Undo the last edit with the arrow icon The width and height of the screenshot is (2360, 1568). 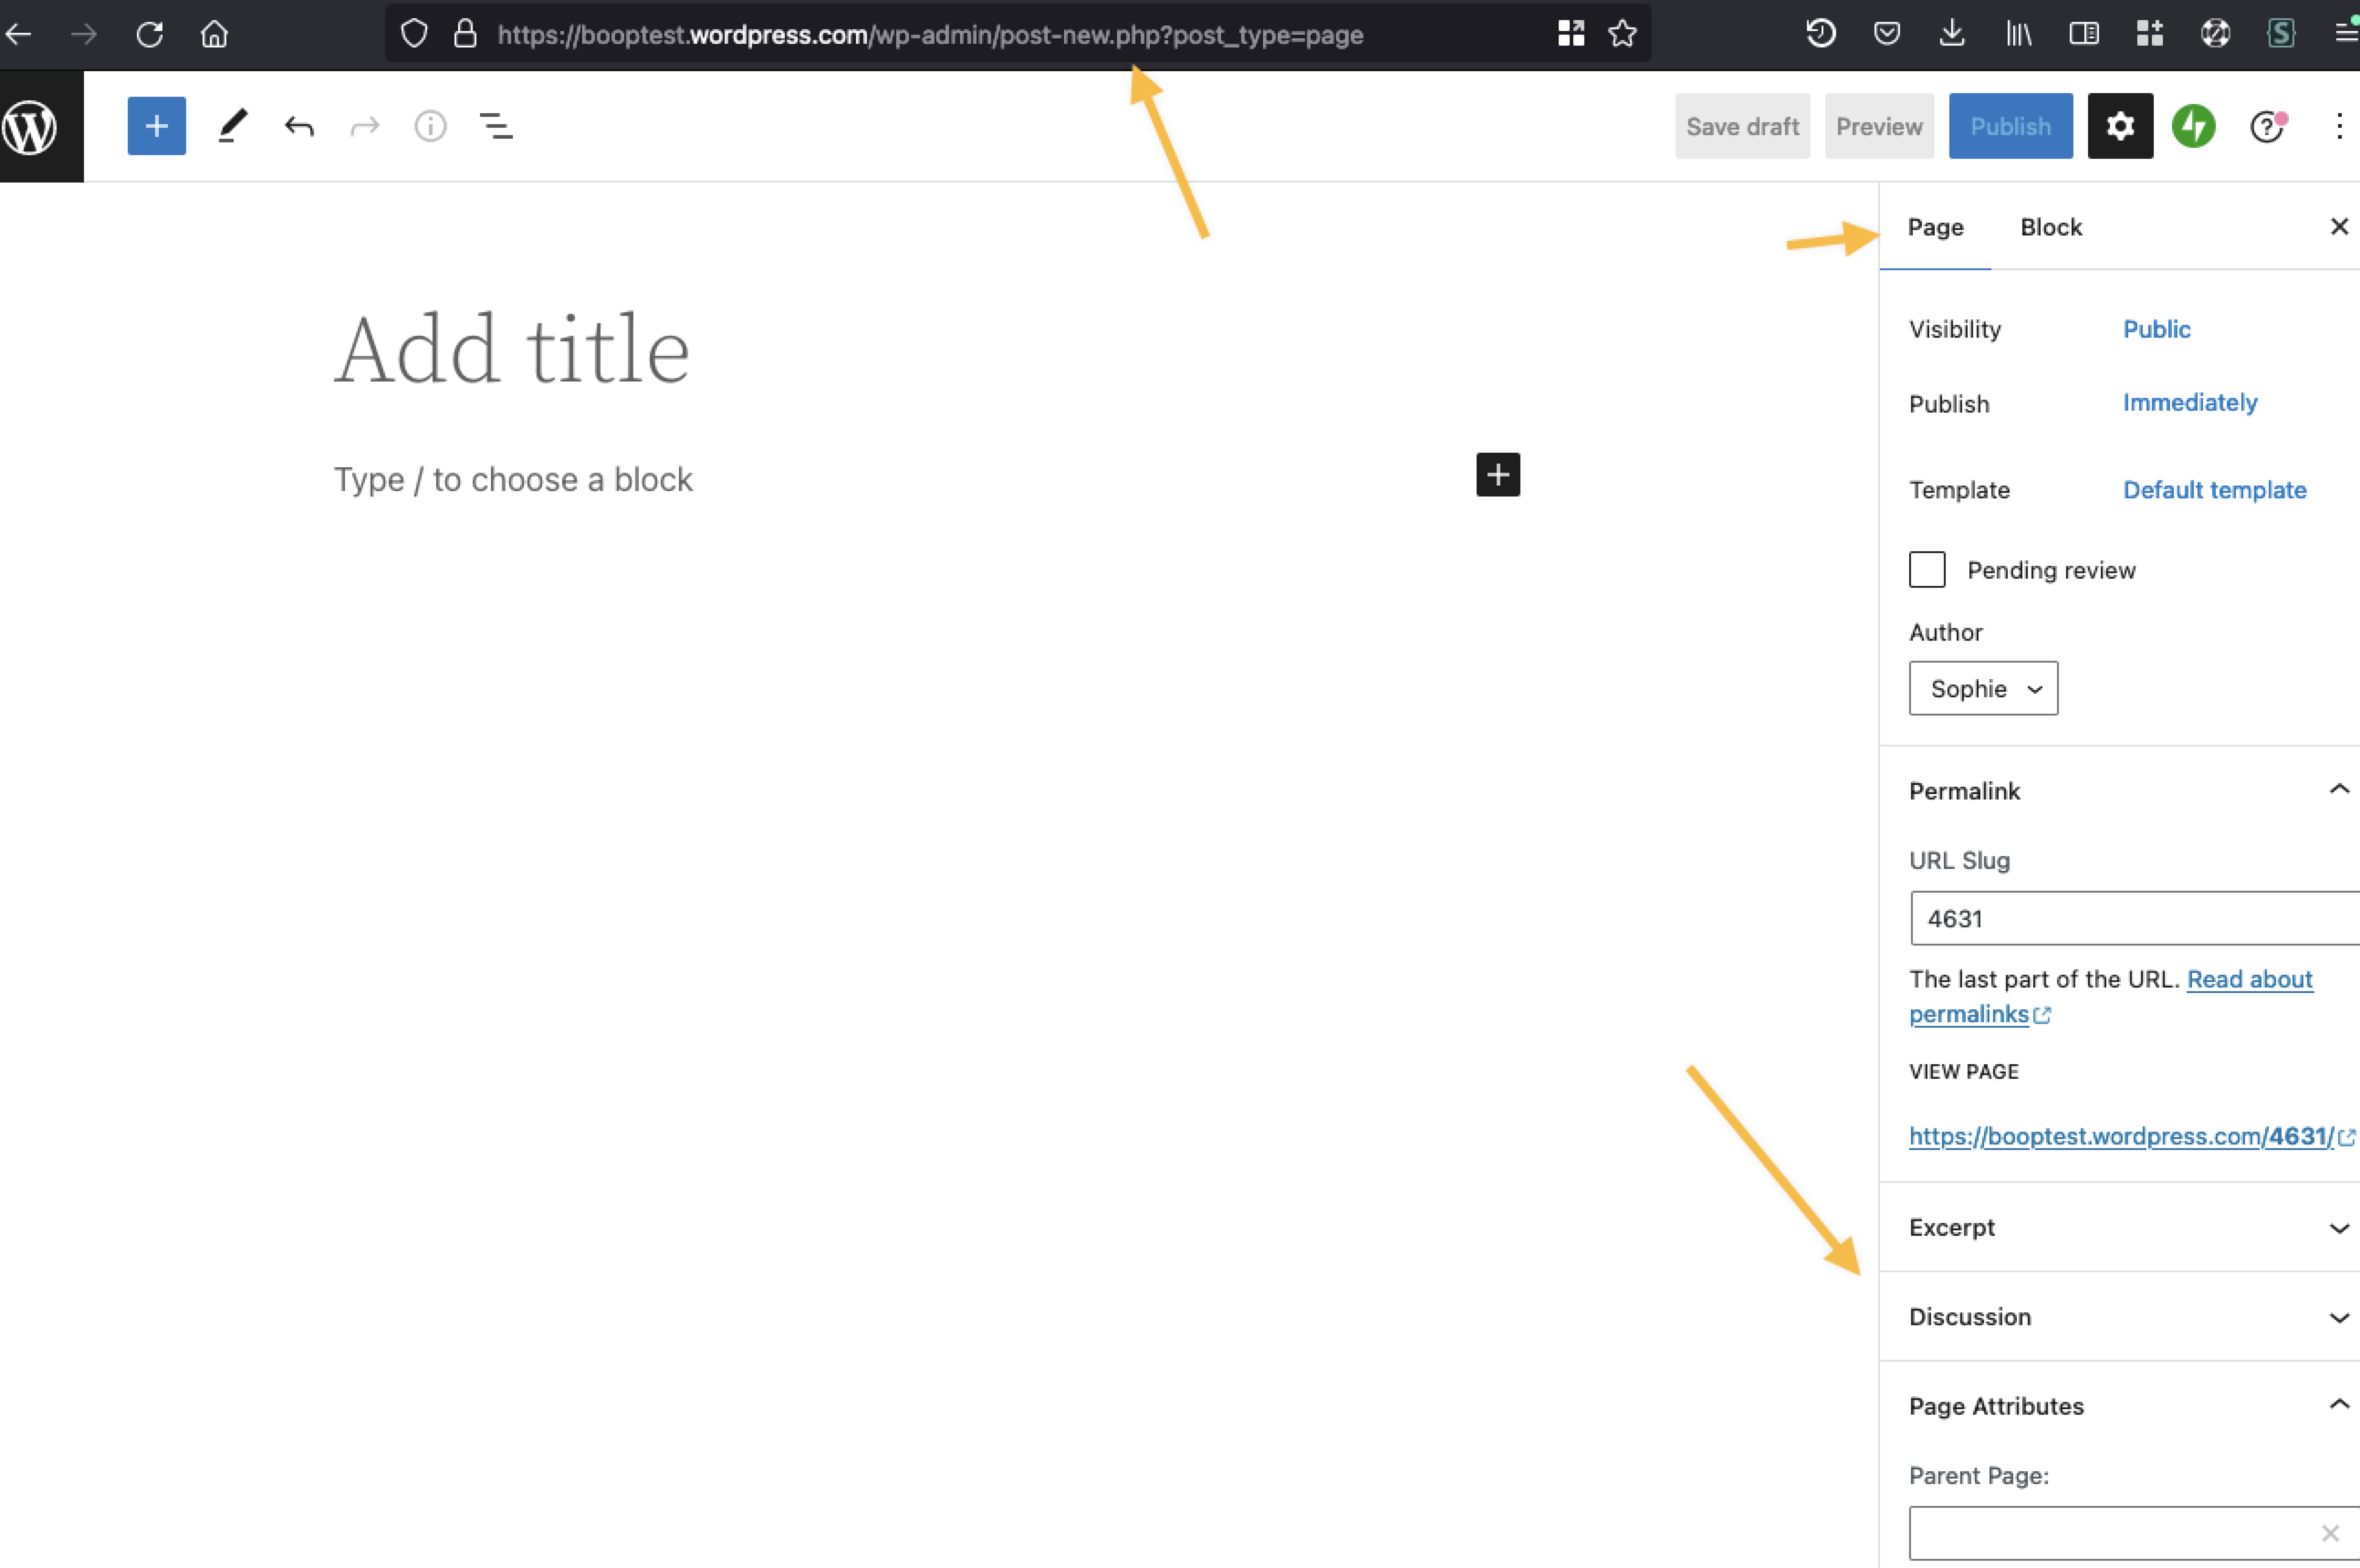click(298, 126)
